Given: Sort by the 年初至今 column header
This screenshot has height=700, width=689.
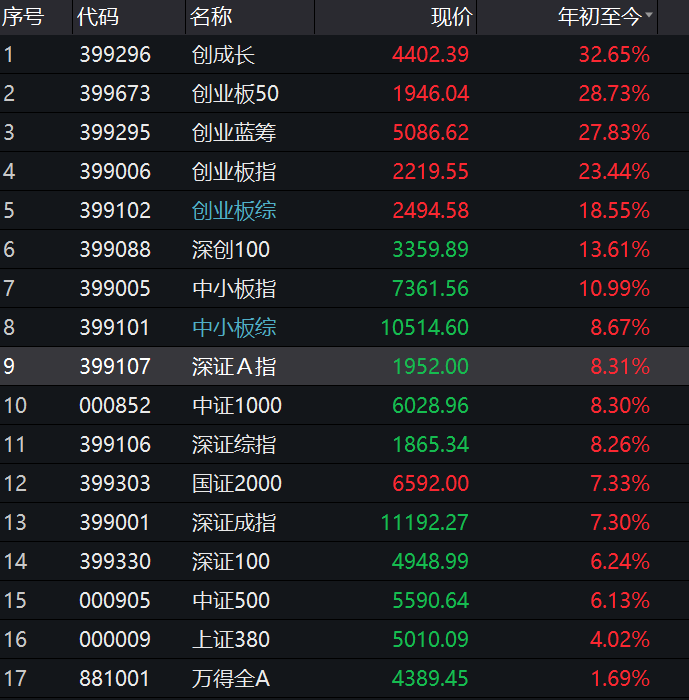Looking at the screenshot, I should 600,17.
